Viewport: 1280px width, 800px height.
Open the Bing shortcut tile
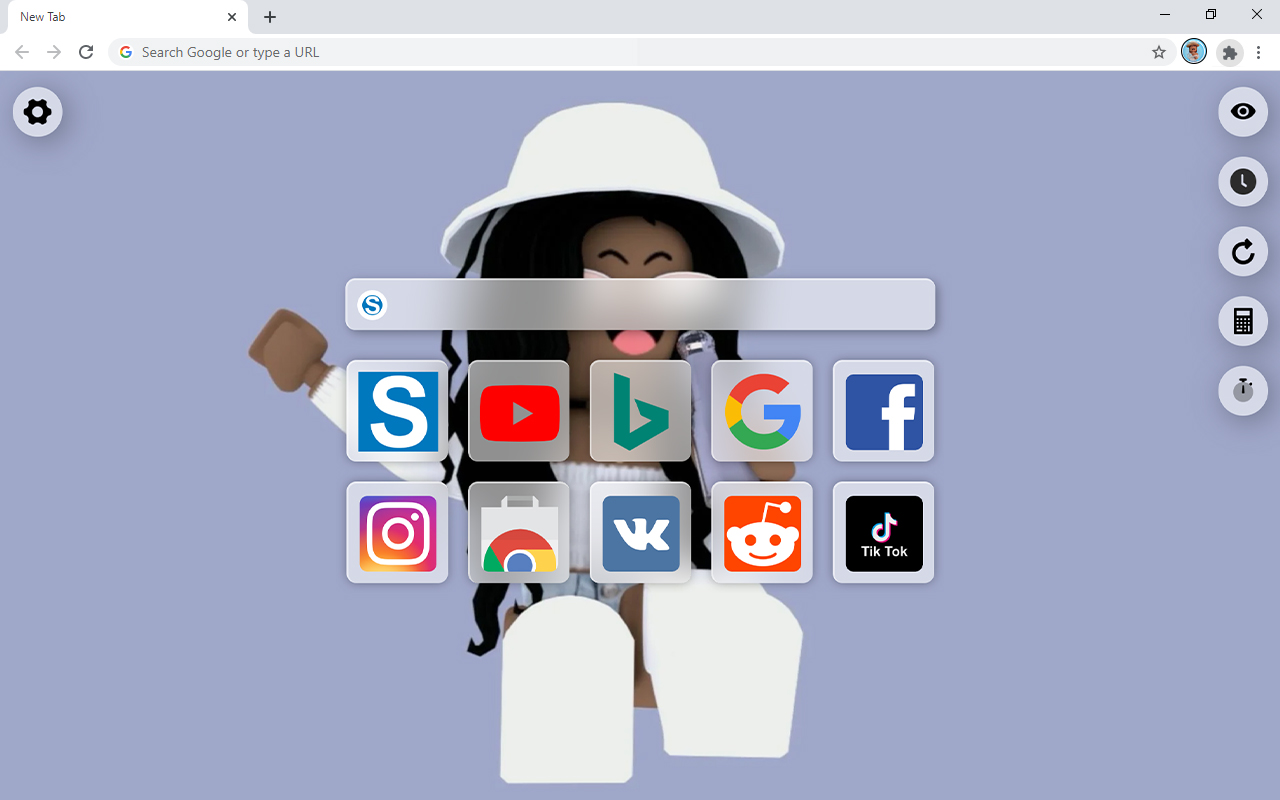click(641, 411)
